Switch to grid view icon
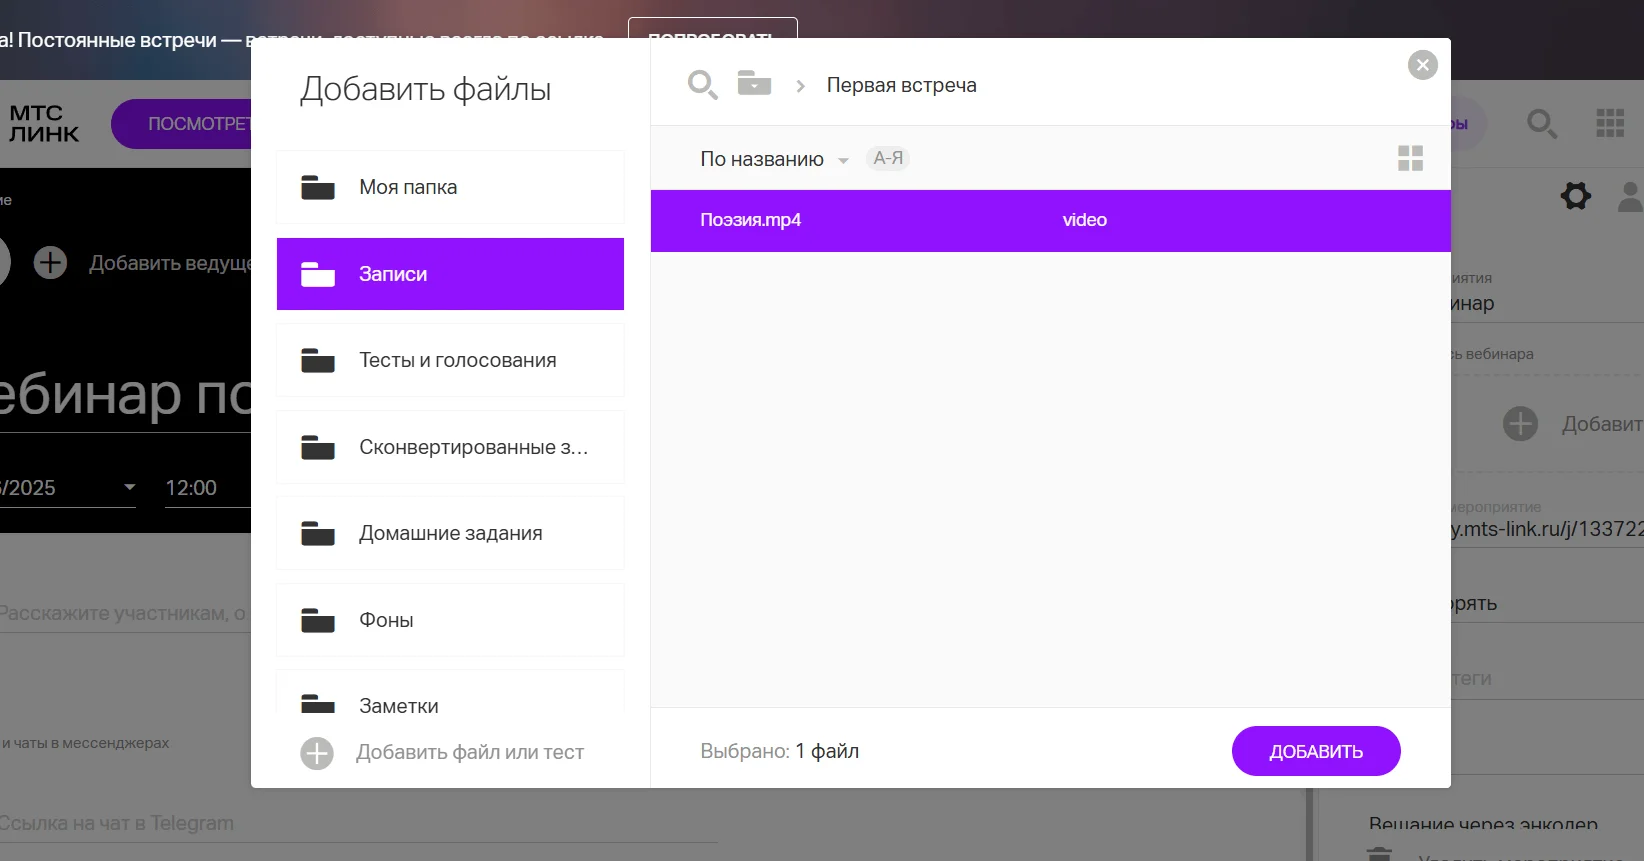Screen dimensions: 1644x861 click(x=1410, y=158)
